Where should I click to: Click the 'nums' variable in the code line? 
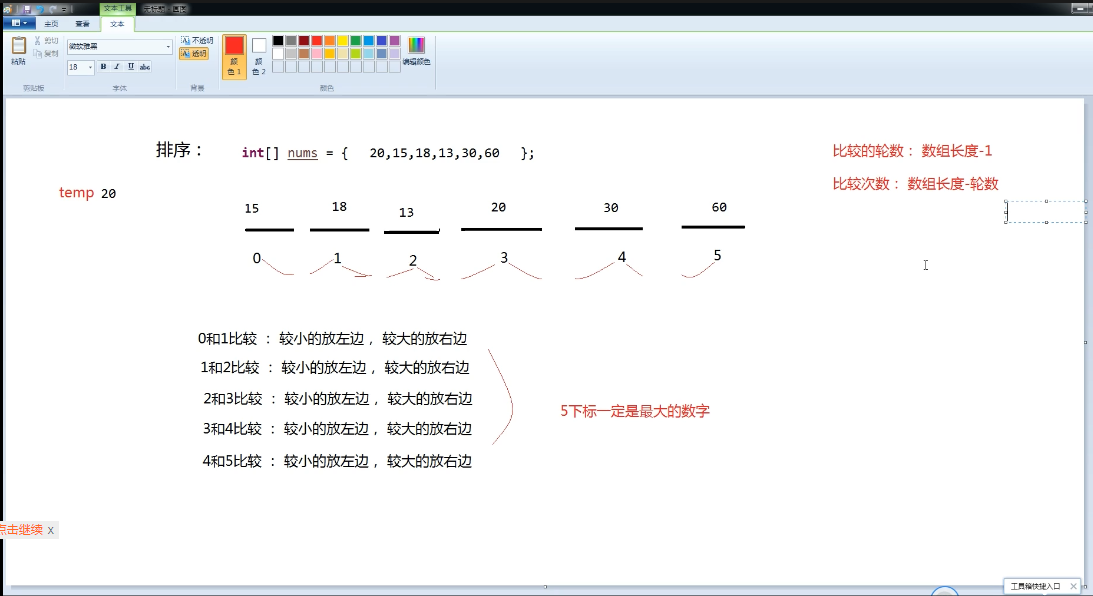pos(303,153)
